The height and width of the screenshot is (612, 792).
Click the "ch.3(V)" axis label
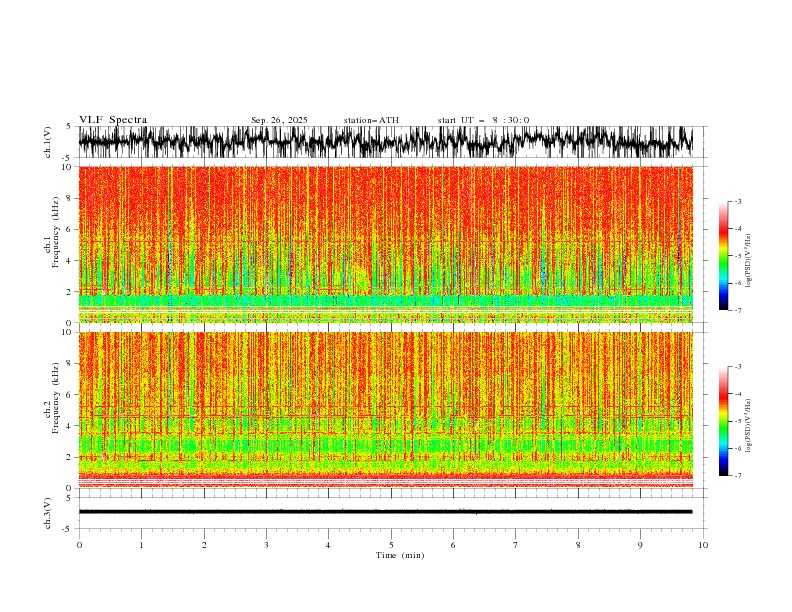(48, 513)
